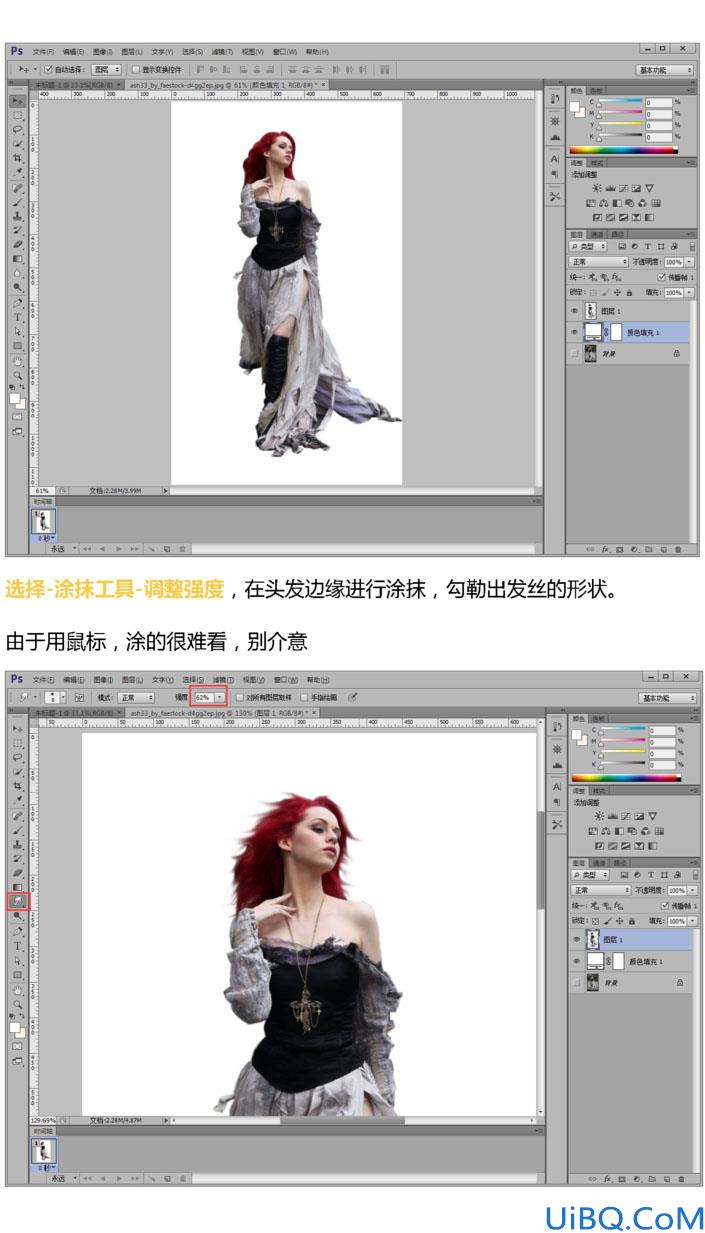Open 图像(I) menu in upper screenshot
The width and height of the screenshot is (705, 1233).
click(x=102, y=51)
